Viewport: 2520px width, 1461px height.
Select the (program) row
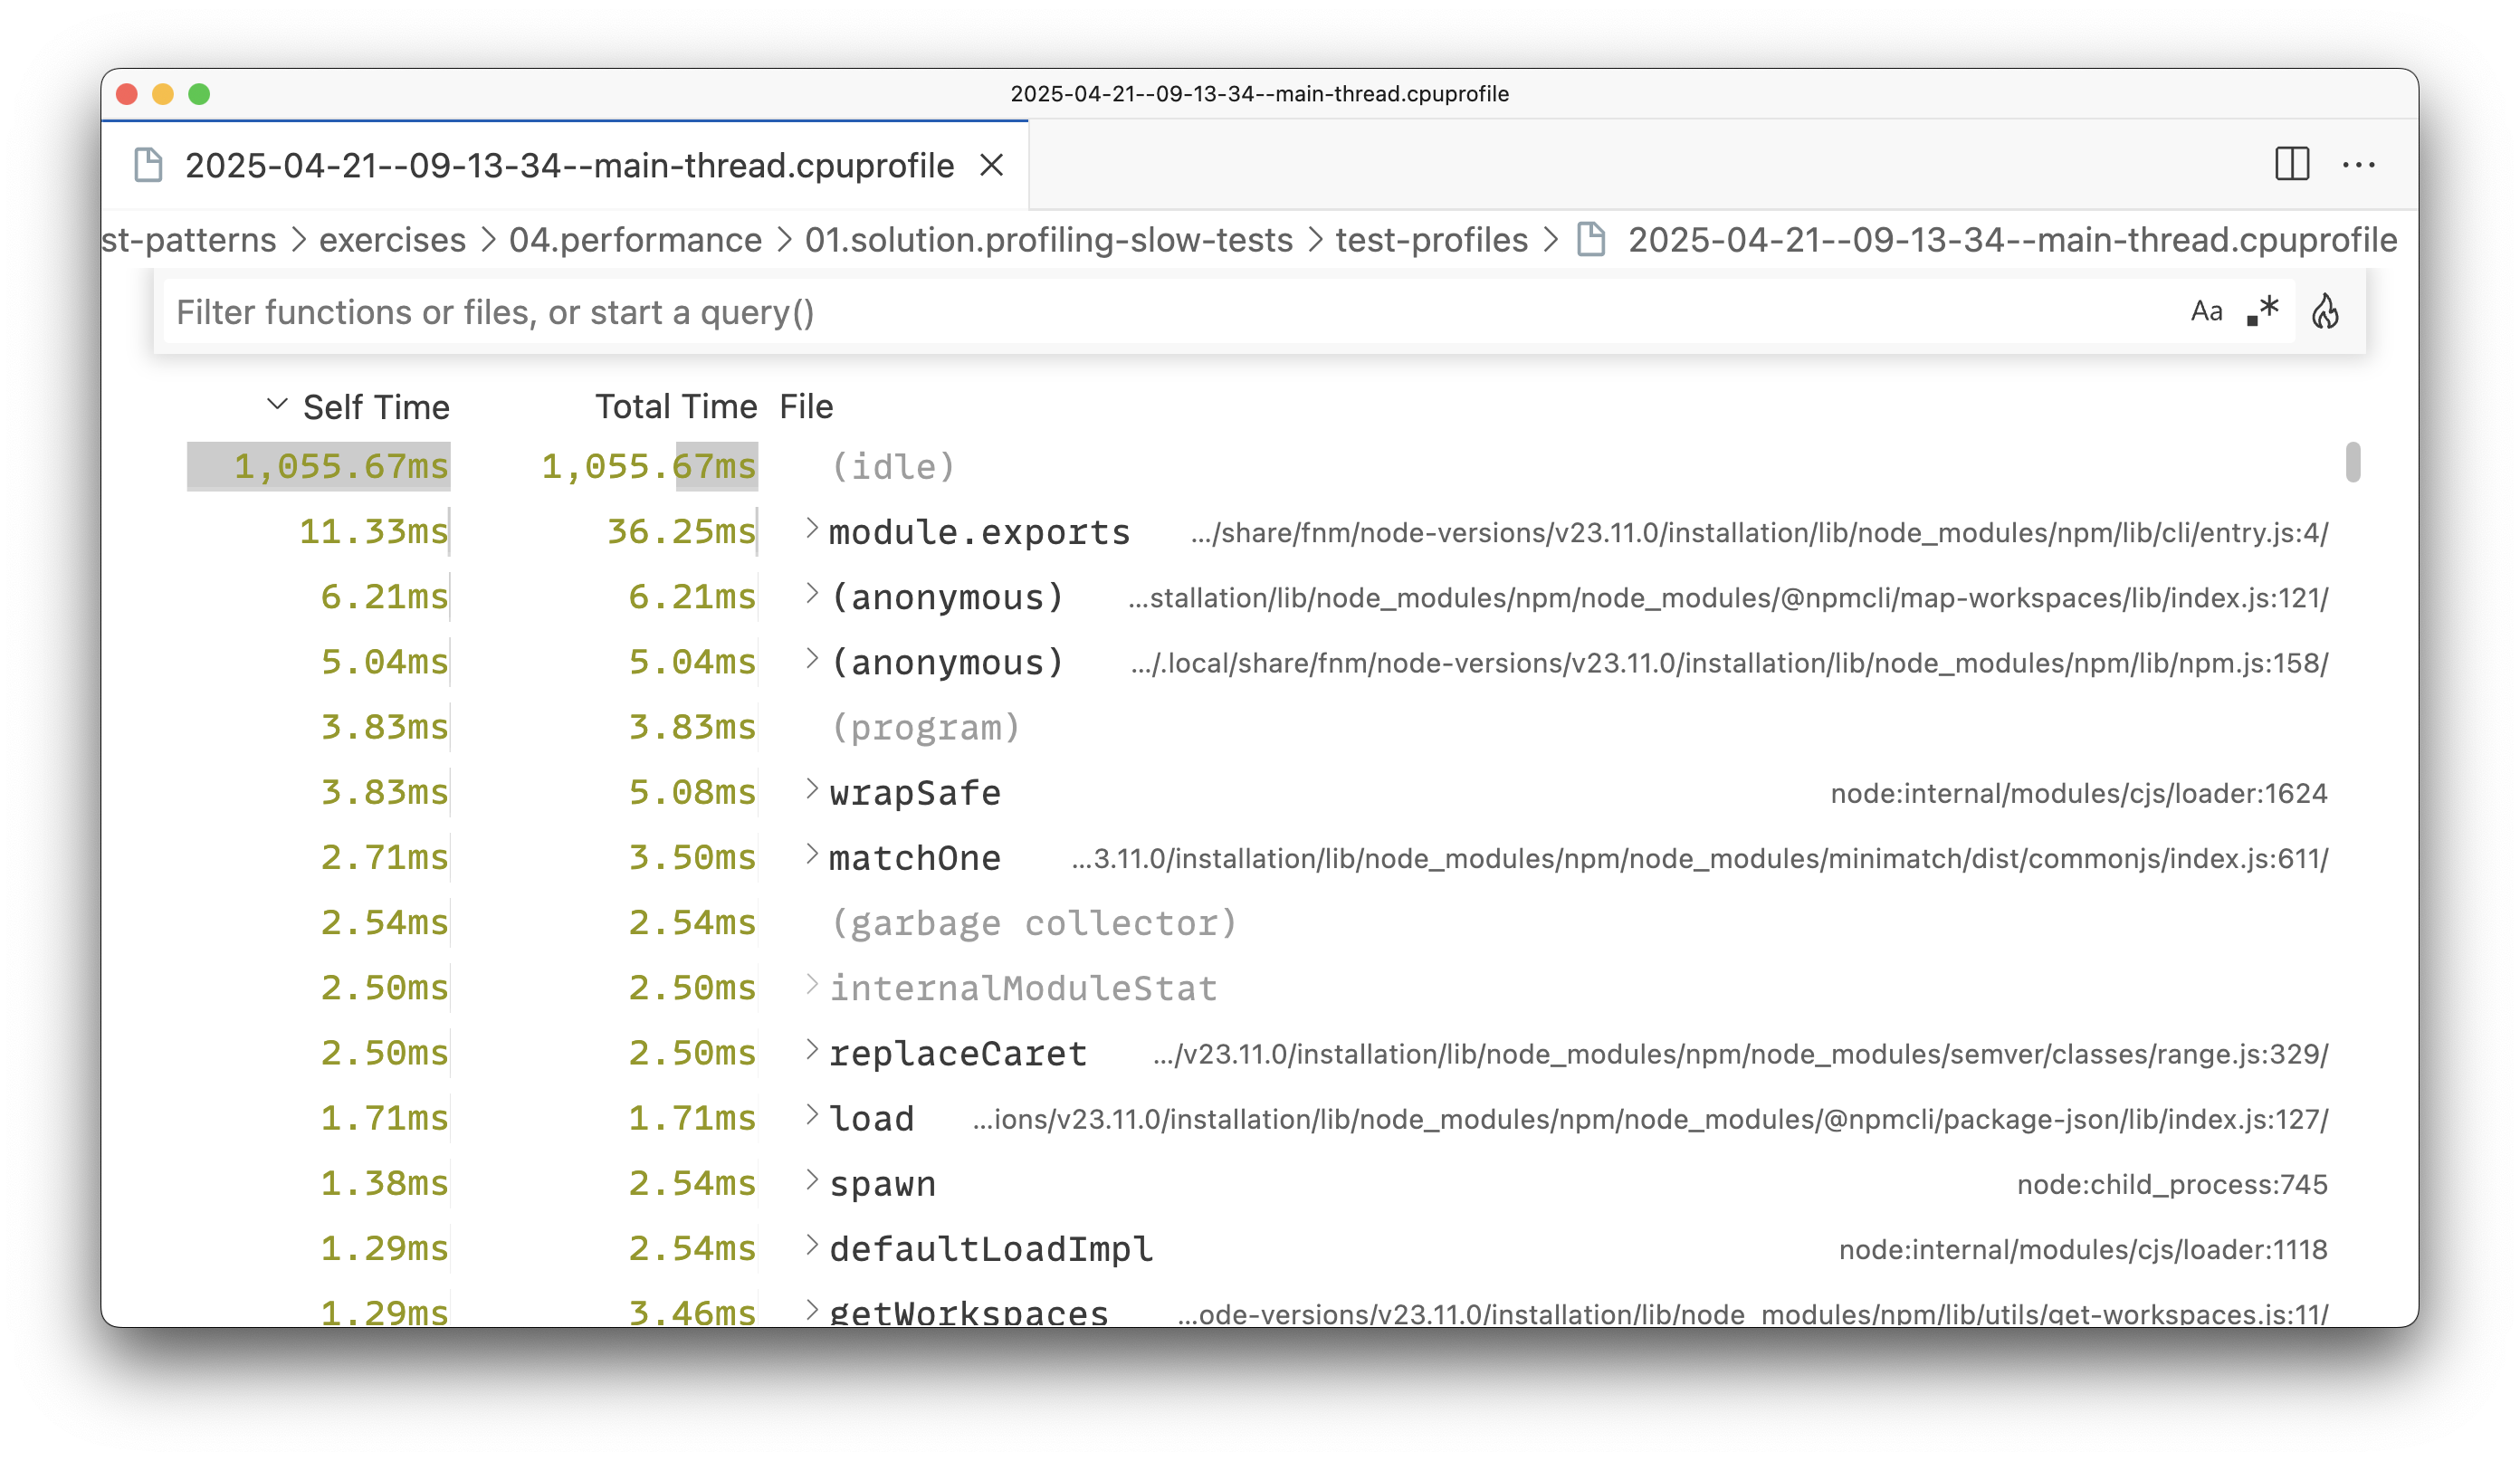tap(1260, 727)
